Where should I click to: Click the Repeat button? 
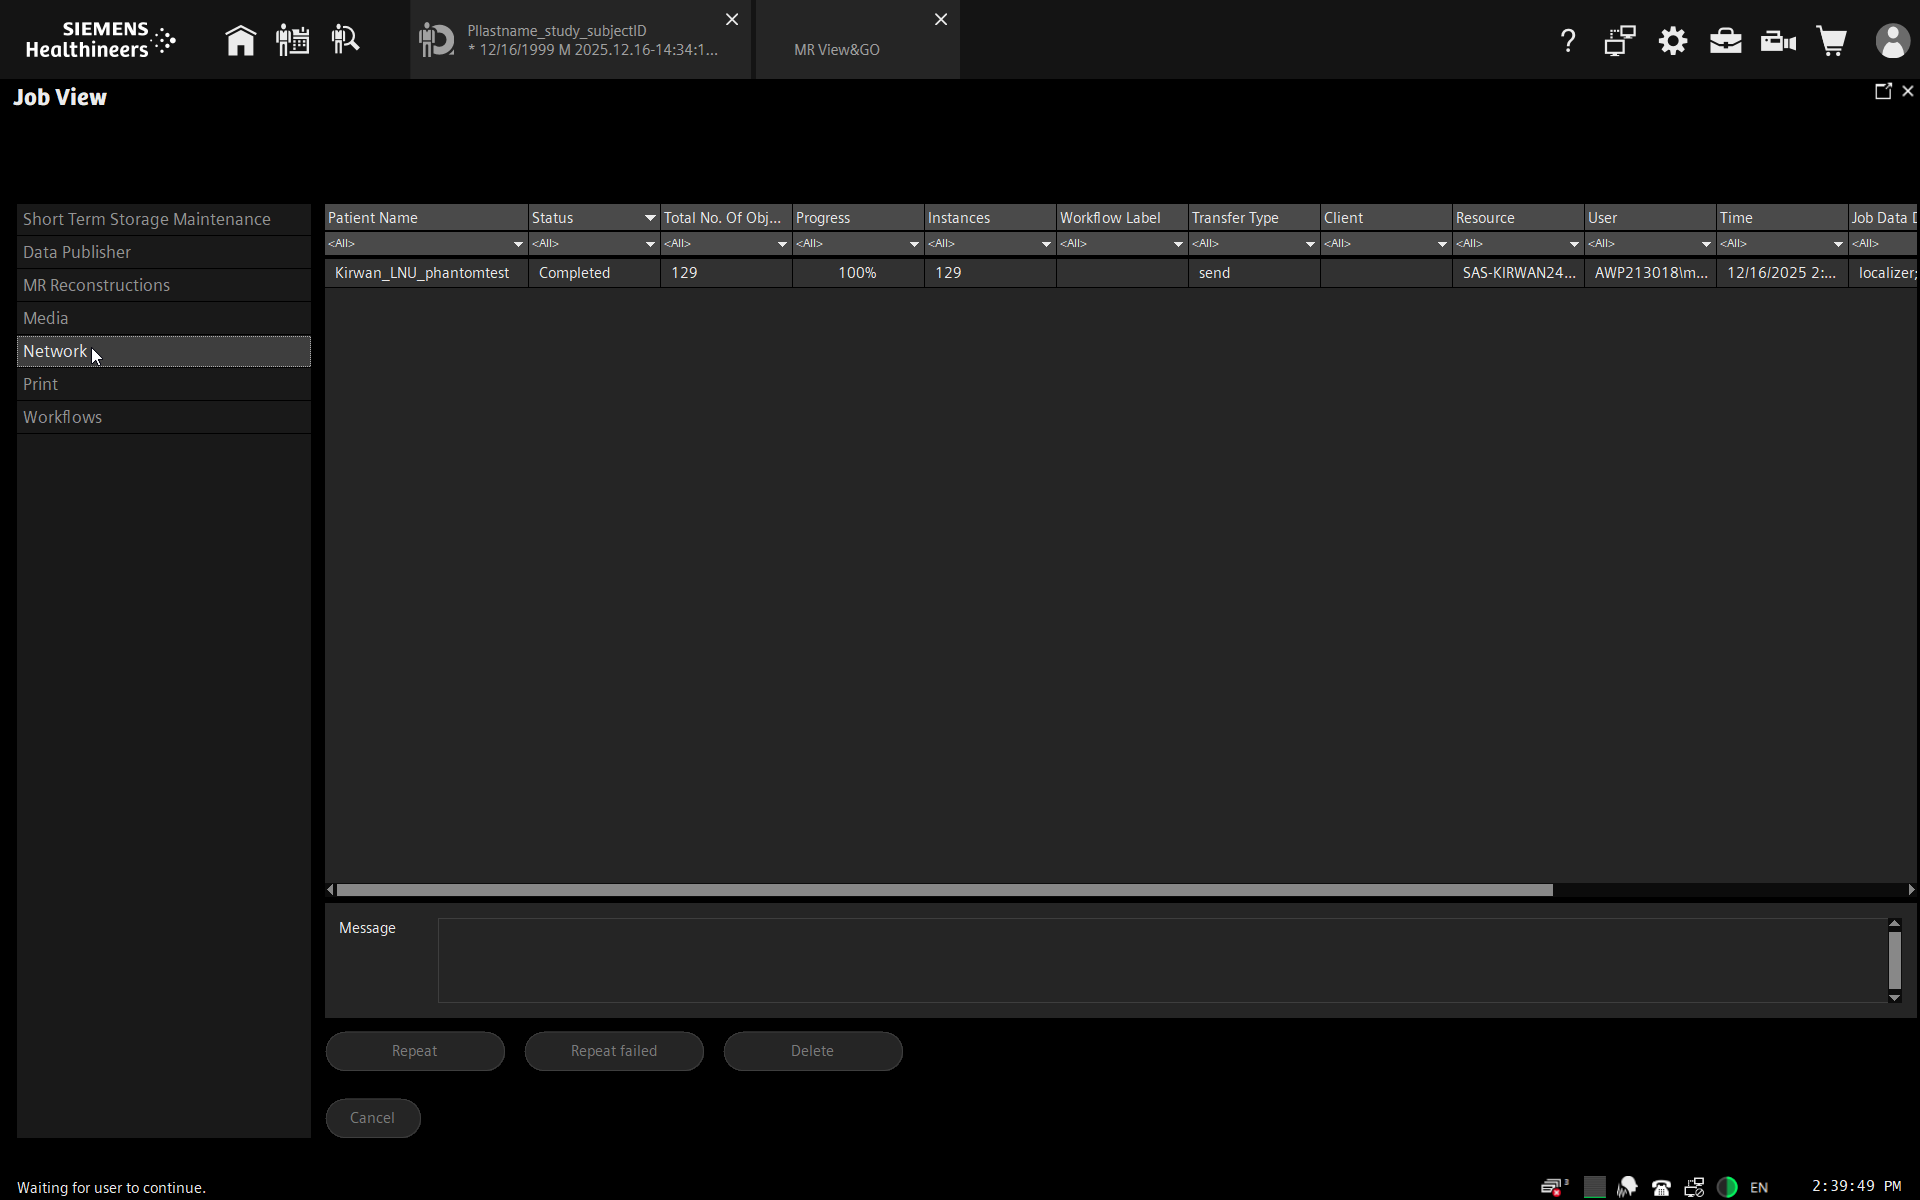[x=415, y=1051]
